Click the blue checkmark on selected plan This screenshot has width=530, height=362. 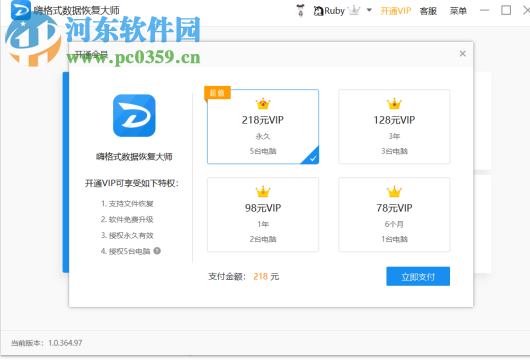312,157
